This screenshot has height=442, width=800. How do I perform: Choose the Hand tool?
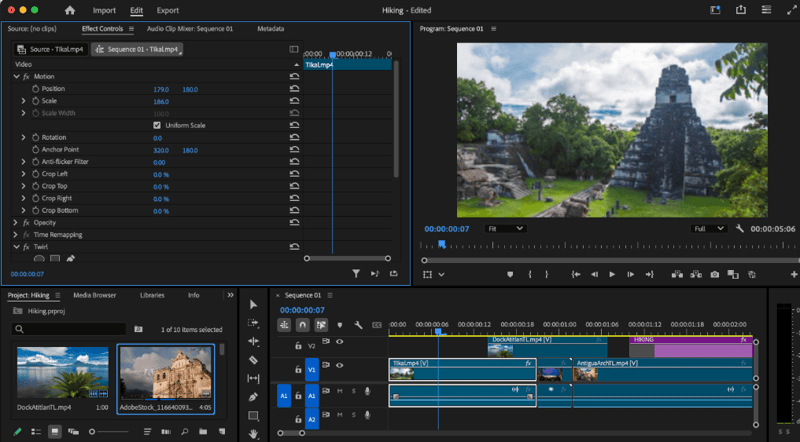[253, 433]
